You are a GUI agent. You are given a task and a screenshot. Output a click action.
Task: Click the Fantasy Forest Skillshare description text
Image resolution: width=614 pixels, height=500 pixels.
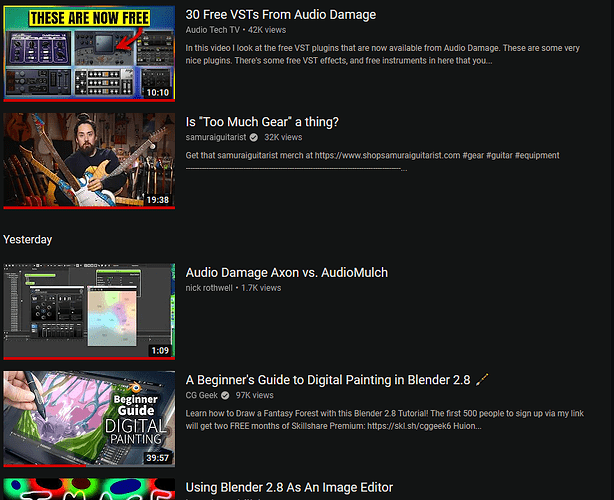click(x=385, y=420)
